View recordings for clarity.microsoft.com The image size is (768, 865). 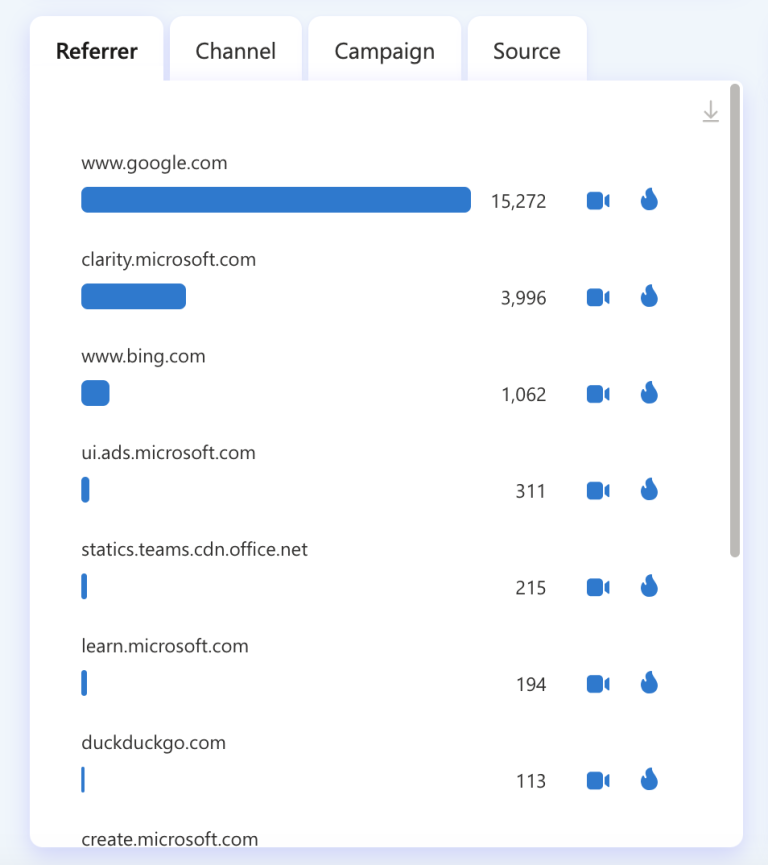[598, 297]
